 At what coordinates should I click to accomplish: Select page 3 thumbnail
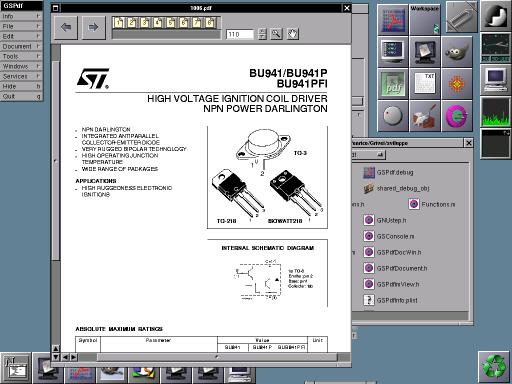(x=145, y=23)
